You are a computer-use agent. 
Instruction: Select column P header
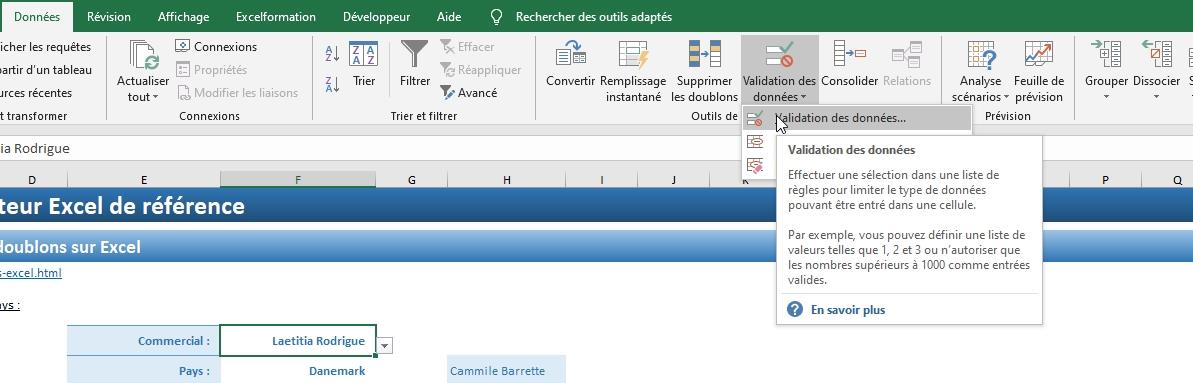click(x=1105, y=180)
